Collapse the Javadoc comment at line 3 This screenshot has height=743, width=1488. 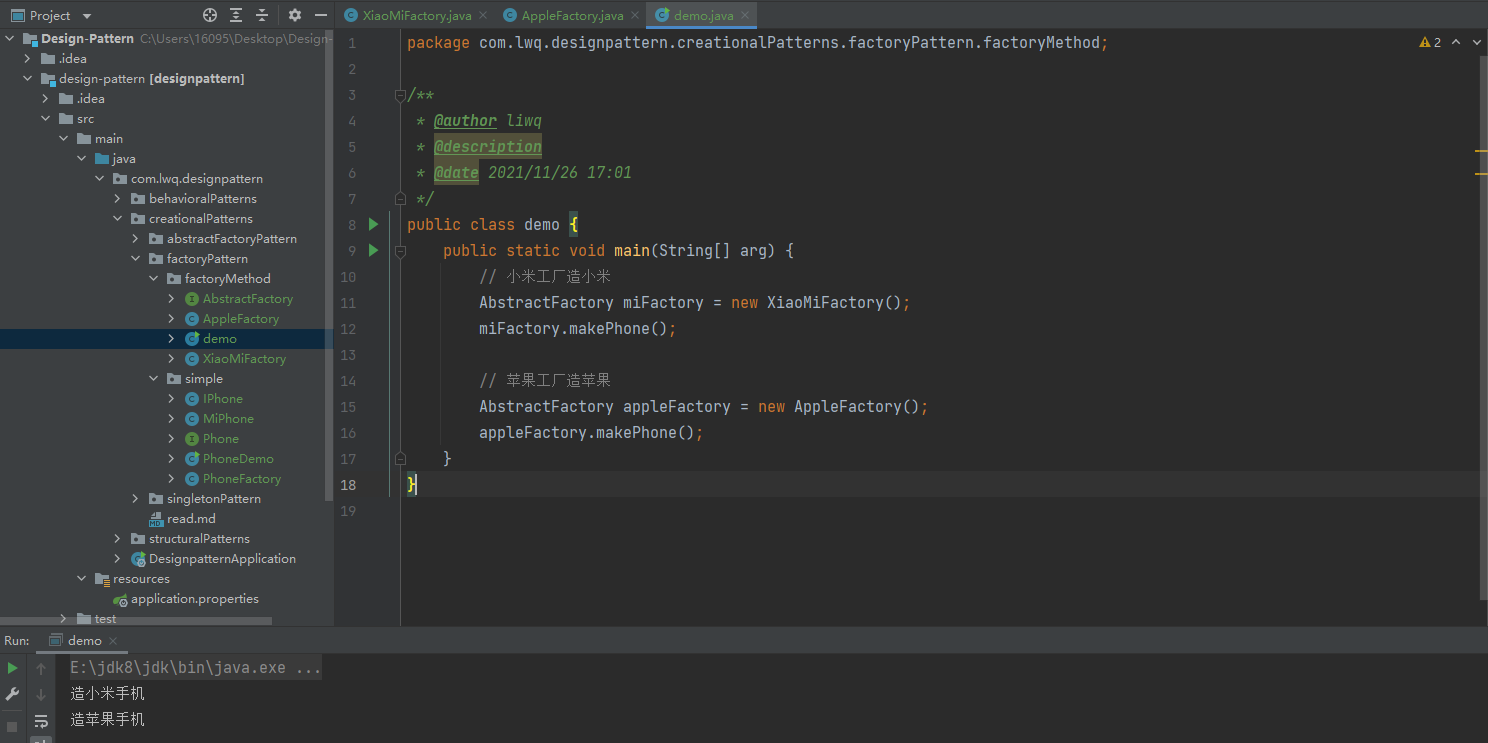400,95
